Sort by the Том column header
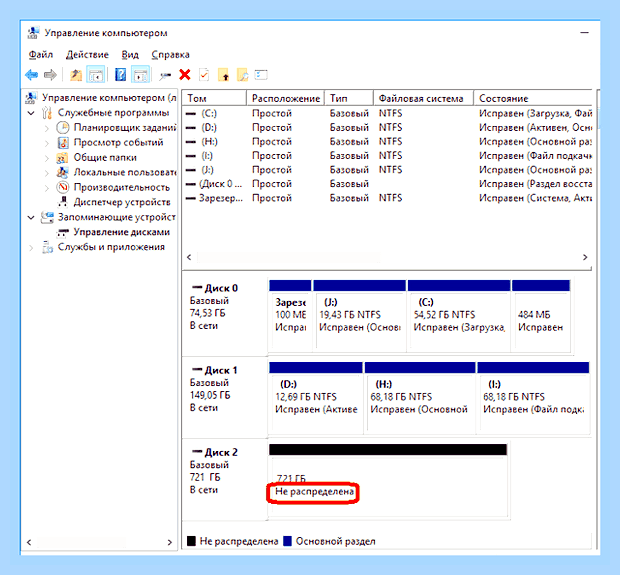 tap(214, 98)
